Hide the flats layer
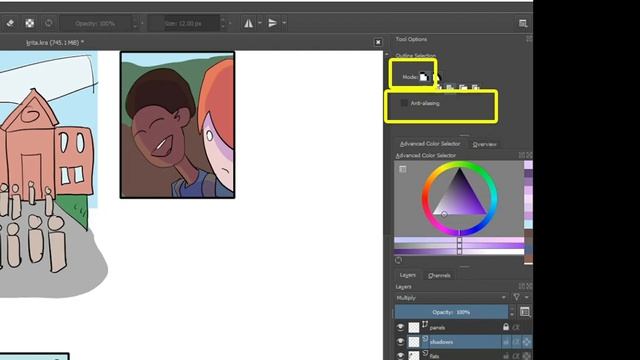640x360 pixels. coord(400,356)
